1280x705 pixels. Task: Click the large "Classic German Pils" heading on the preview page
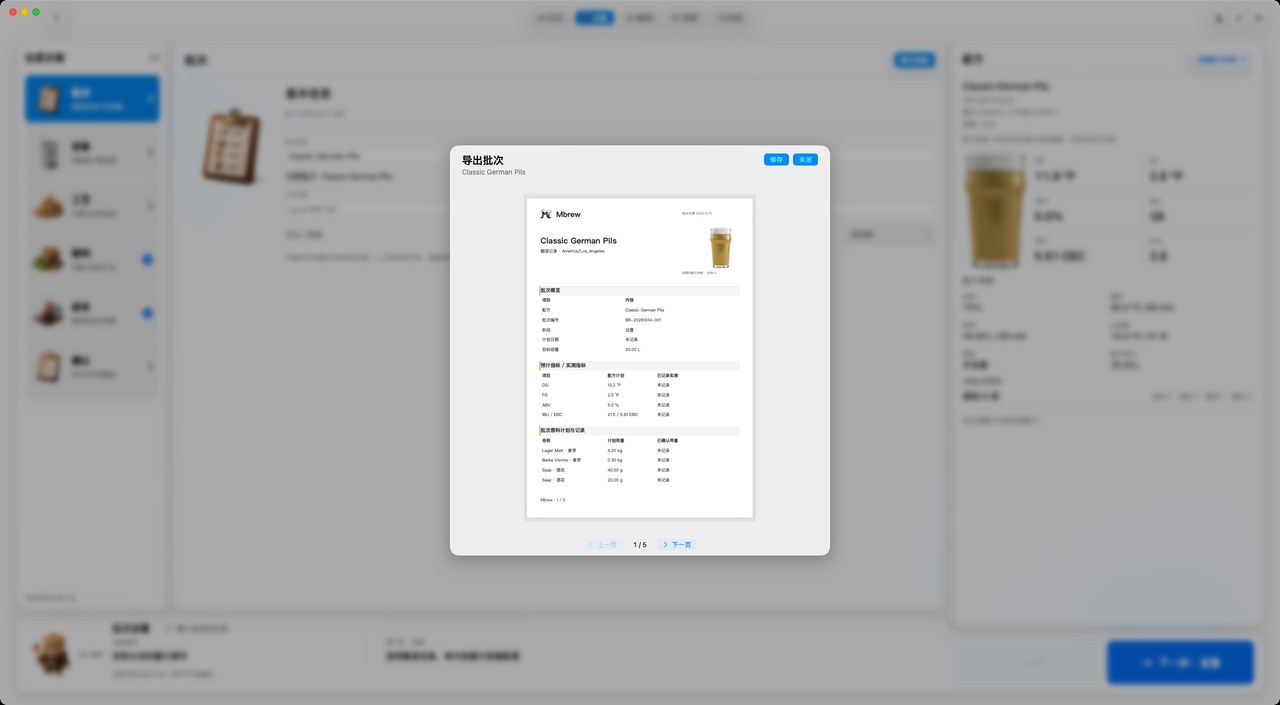coord(578,241)
